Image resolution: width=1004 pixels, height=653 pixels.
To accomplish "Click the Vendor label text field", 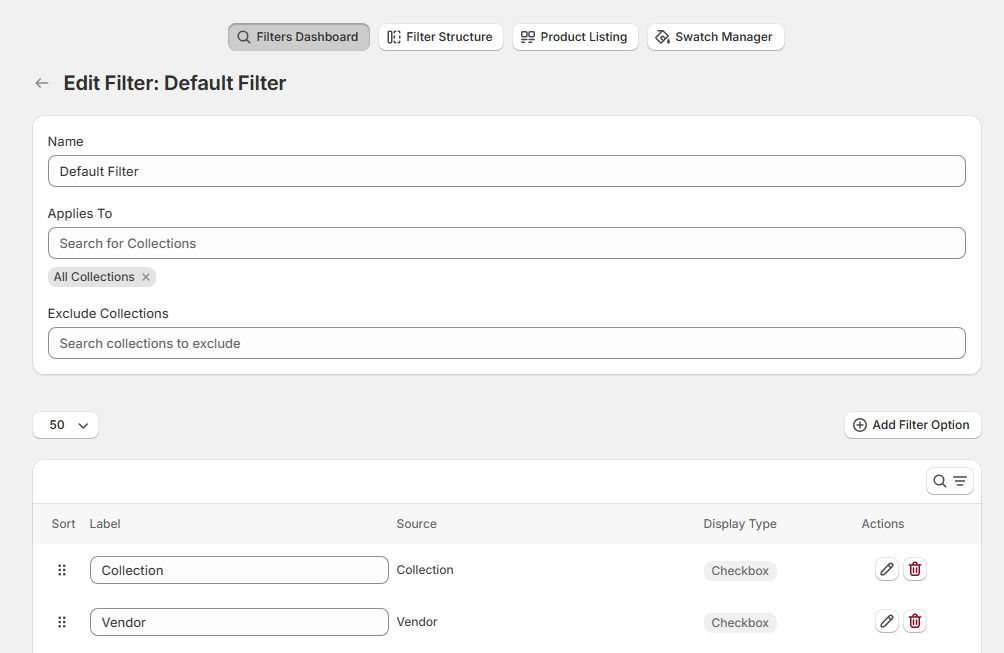I will [x=239, y=622].
